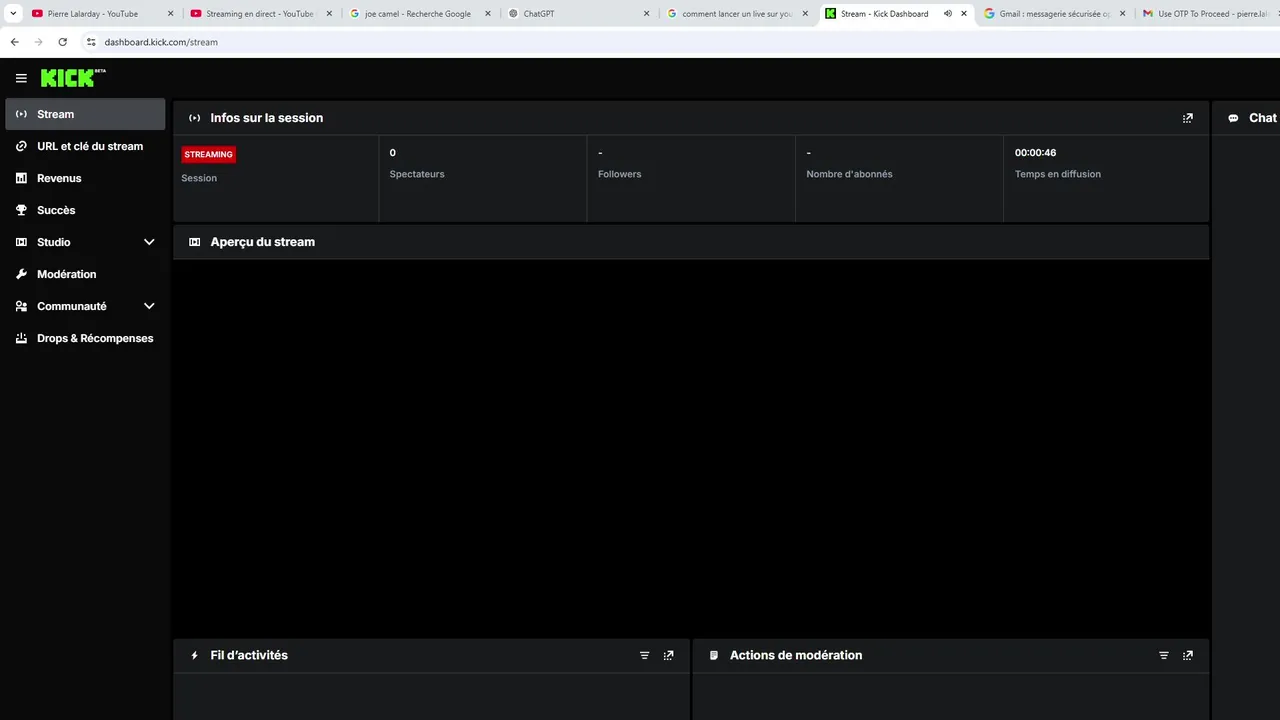Close the ChatGPT tab
Viewport: 1280px width, 720px height.
646,14
